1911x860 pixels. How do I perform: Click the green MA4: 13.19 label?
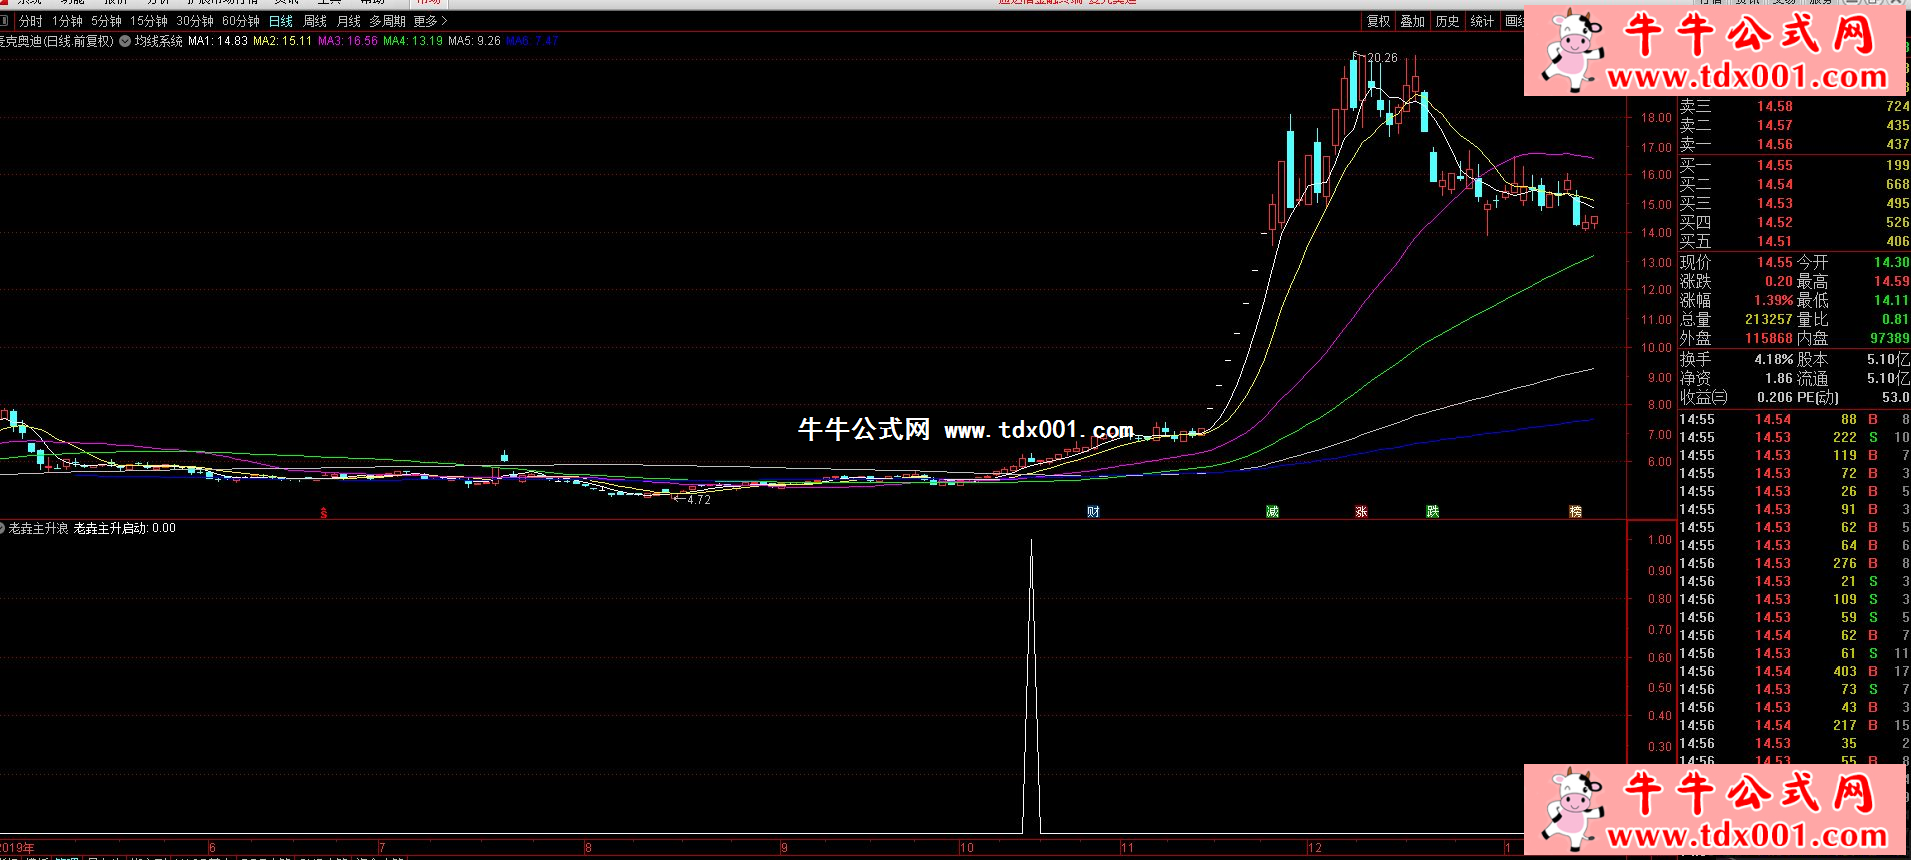(x=413, y=41)
